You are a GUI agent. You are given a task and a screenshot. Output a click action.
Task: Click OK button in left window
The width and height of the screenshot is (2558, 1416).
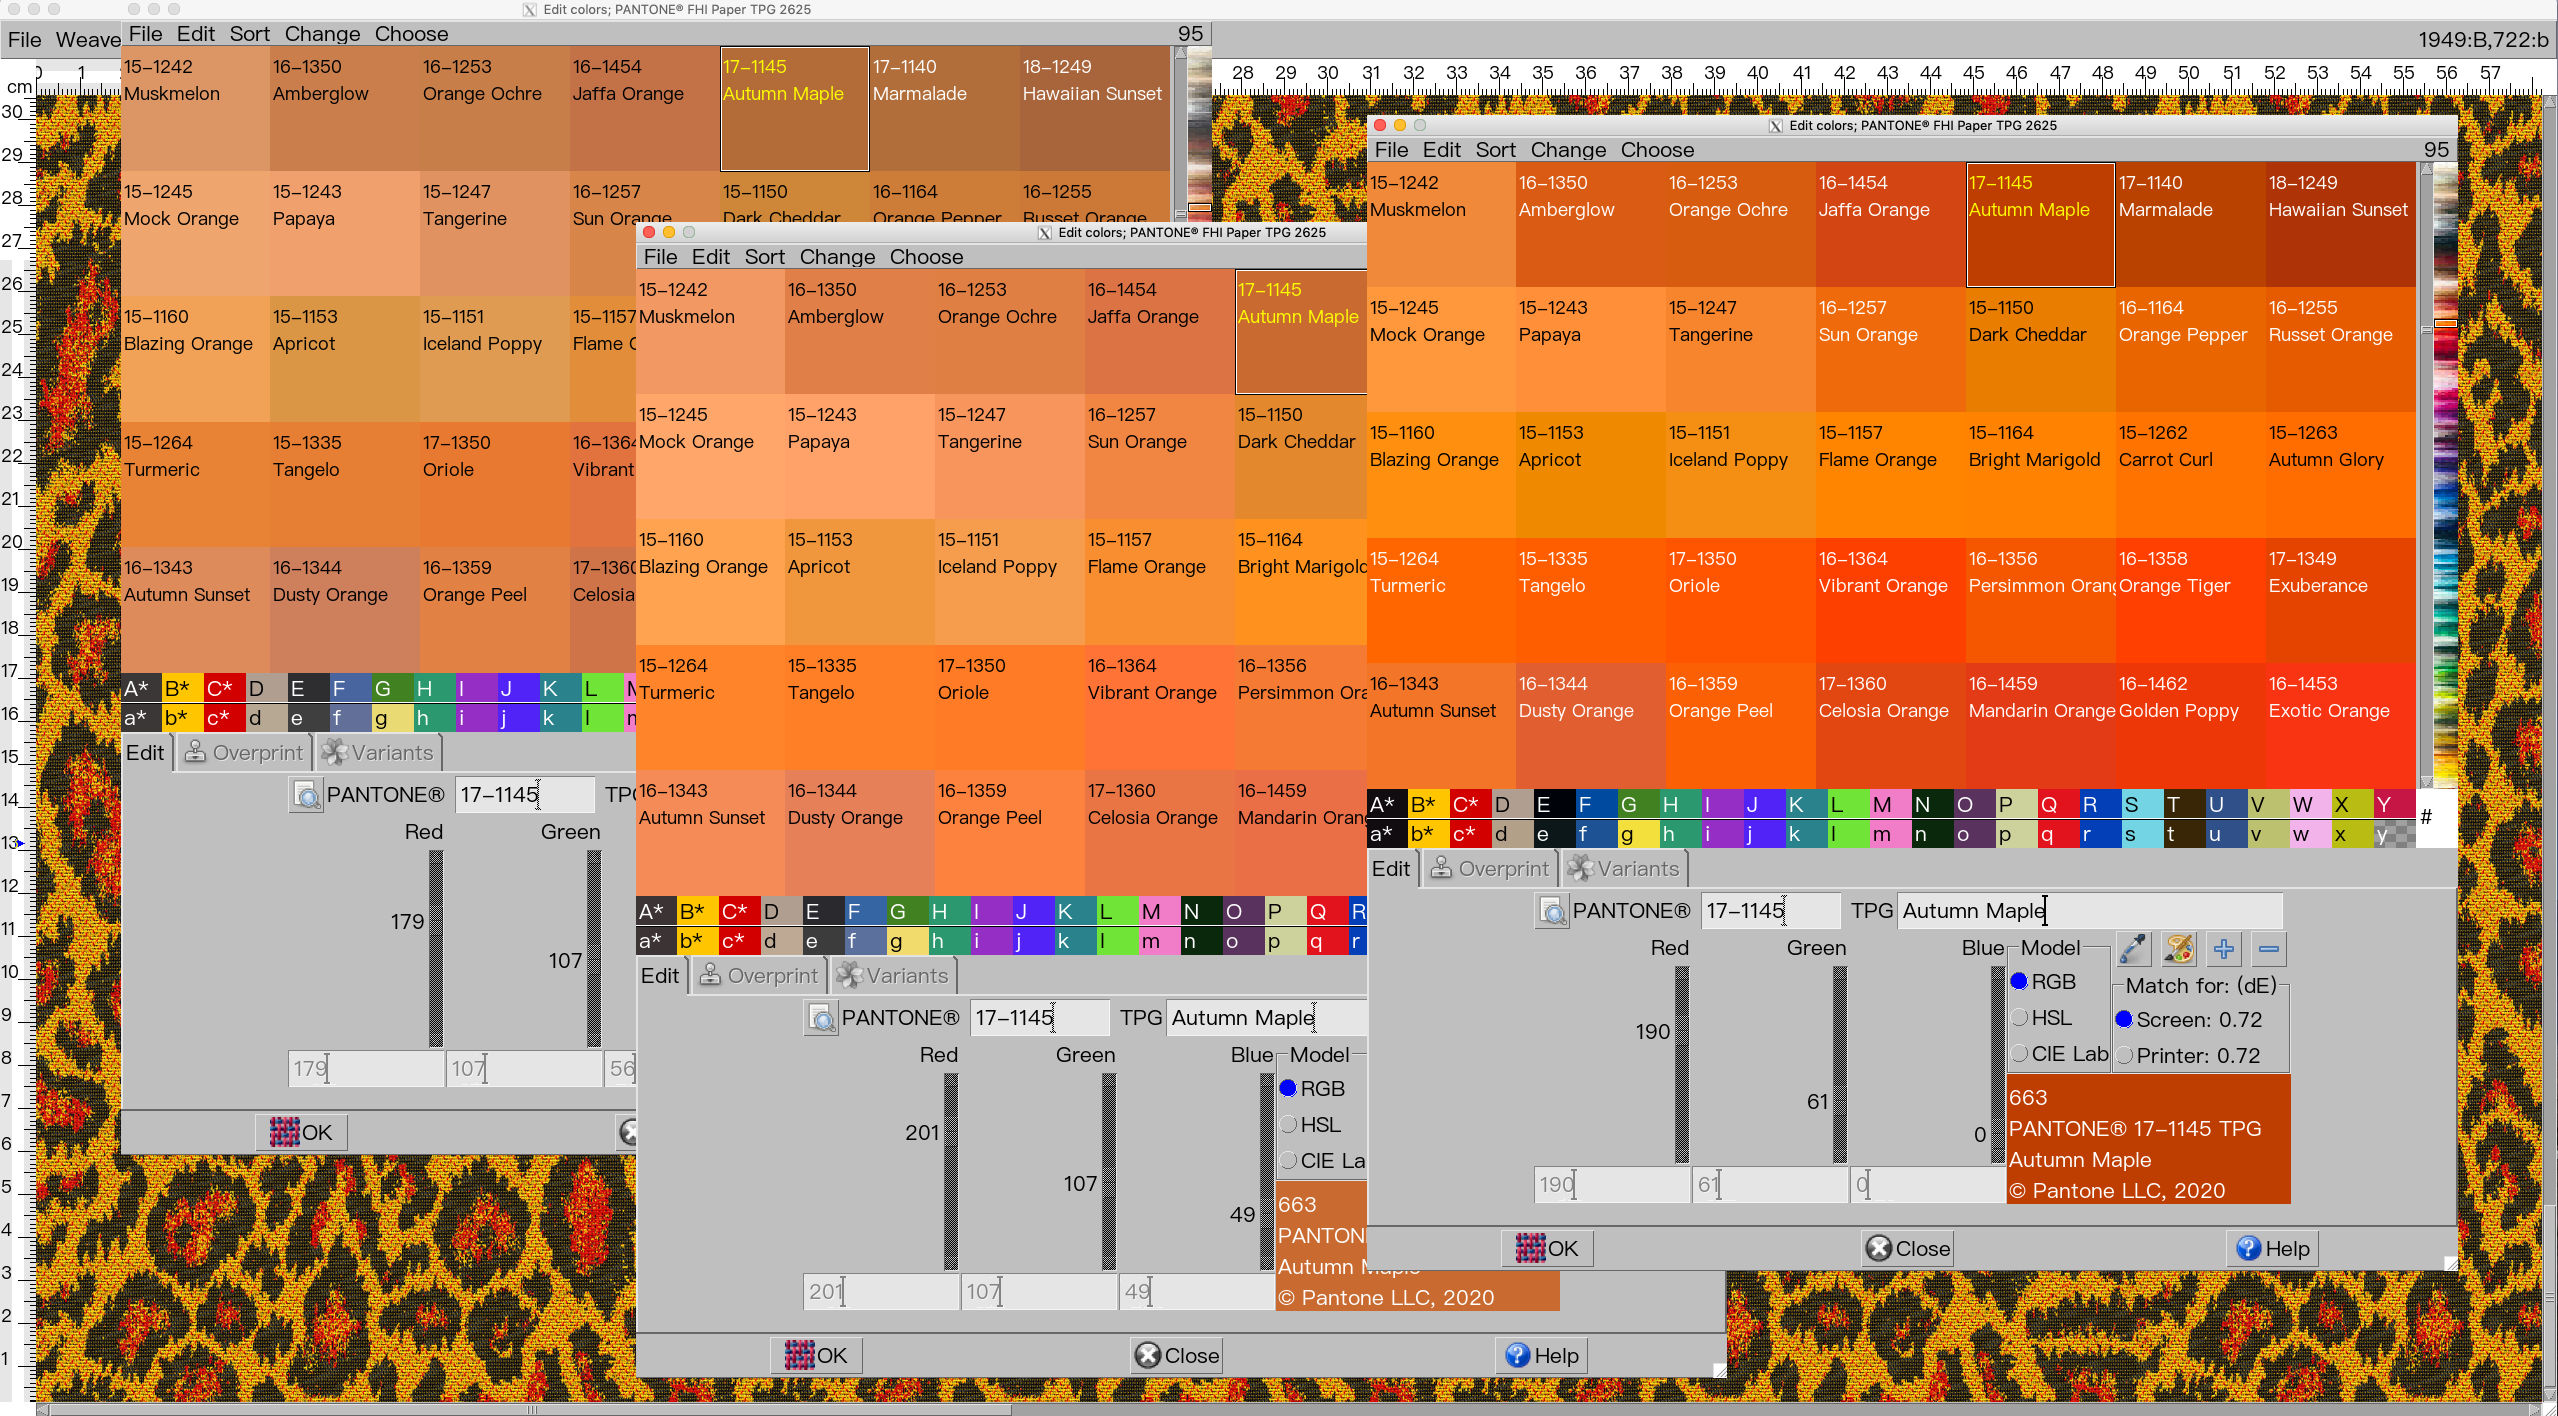point(301,1132)
